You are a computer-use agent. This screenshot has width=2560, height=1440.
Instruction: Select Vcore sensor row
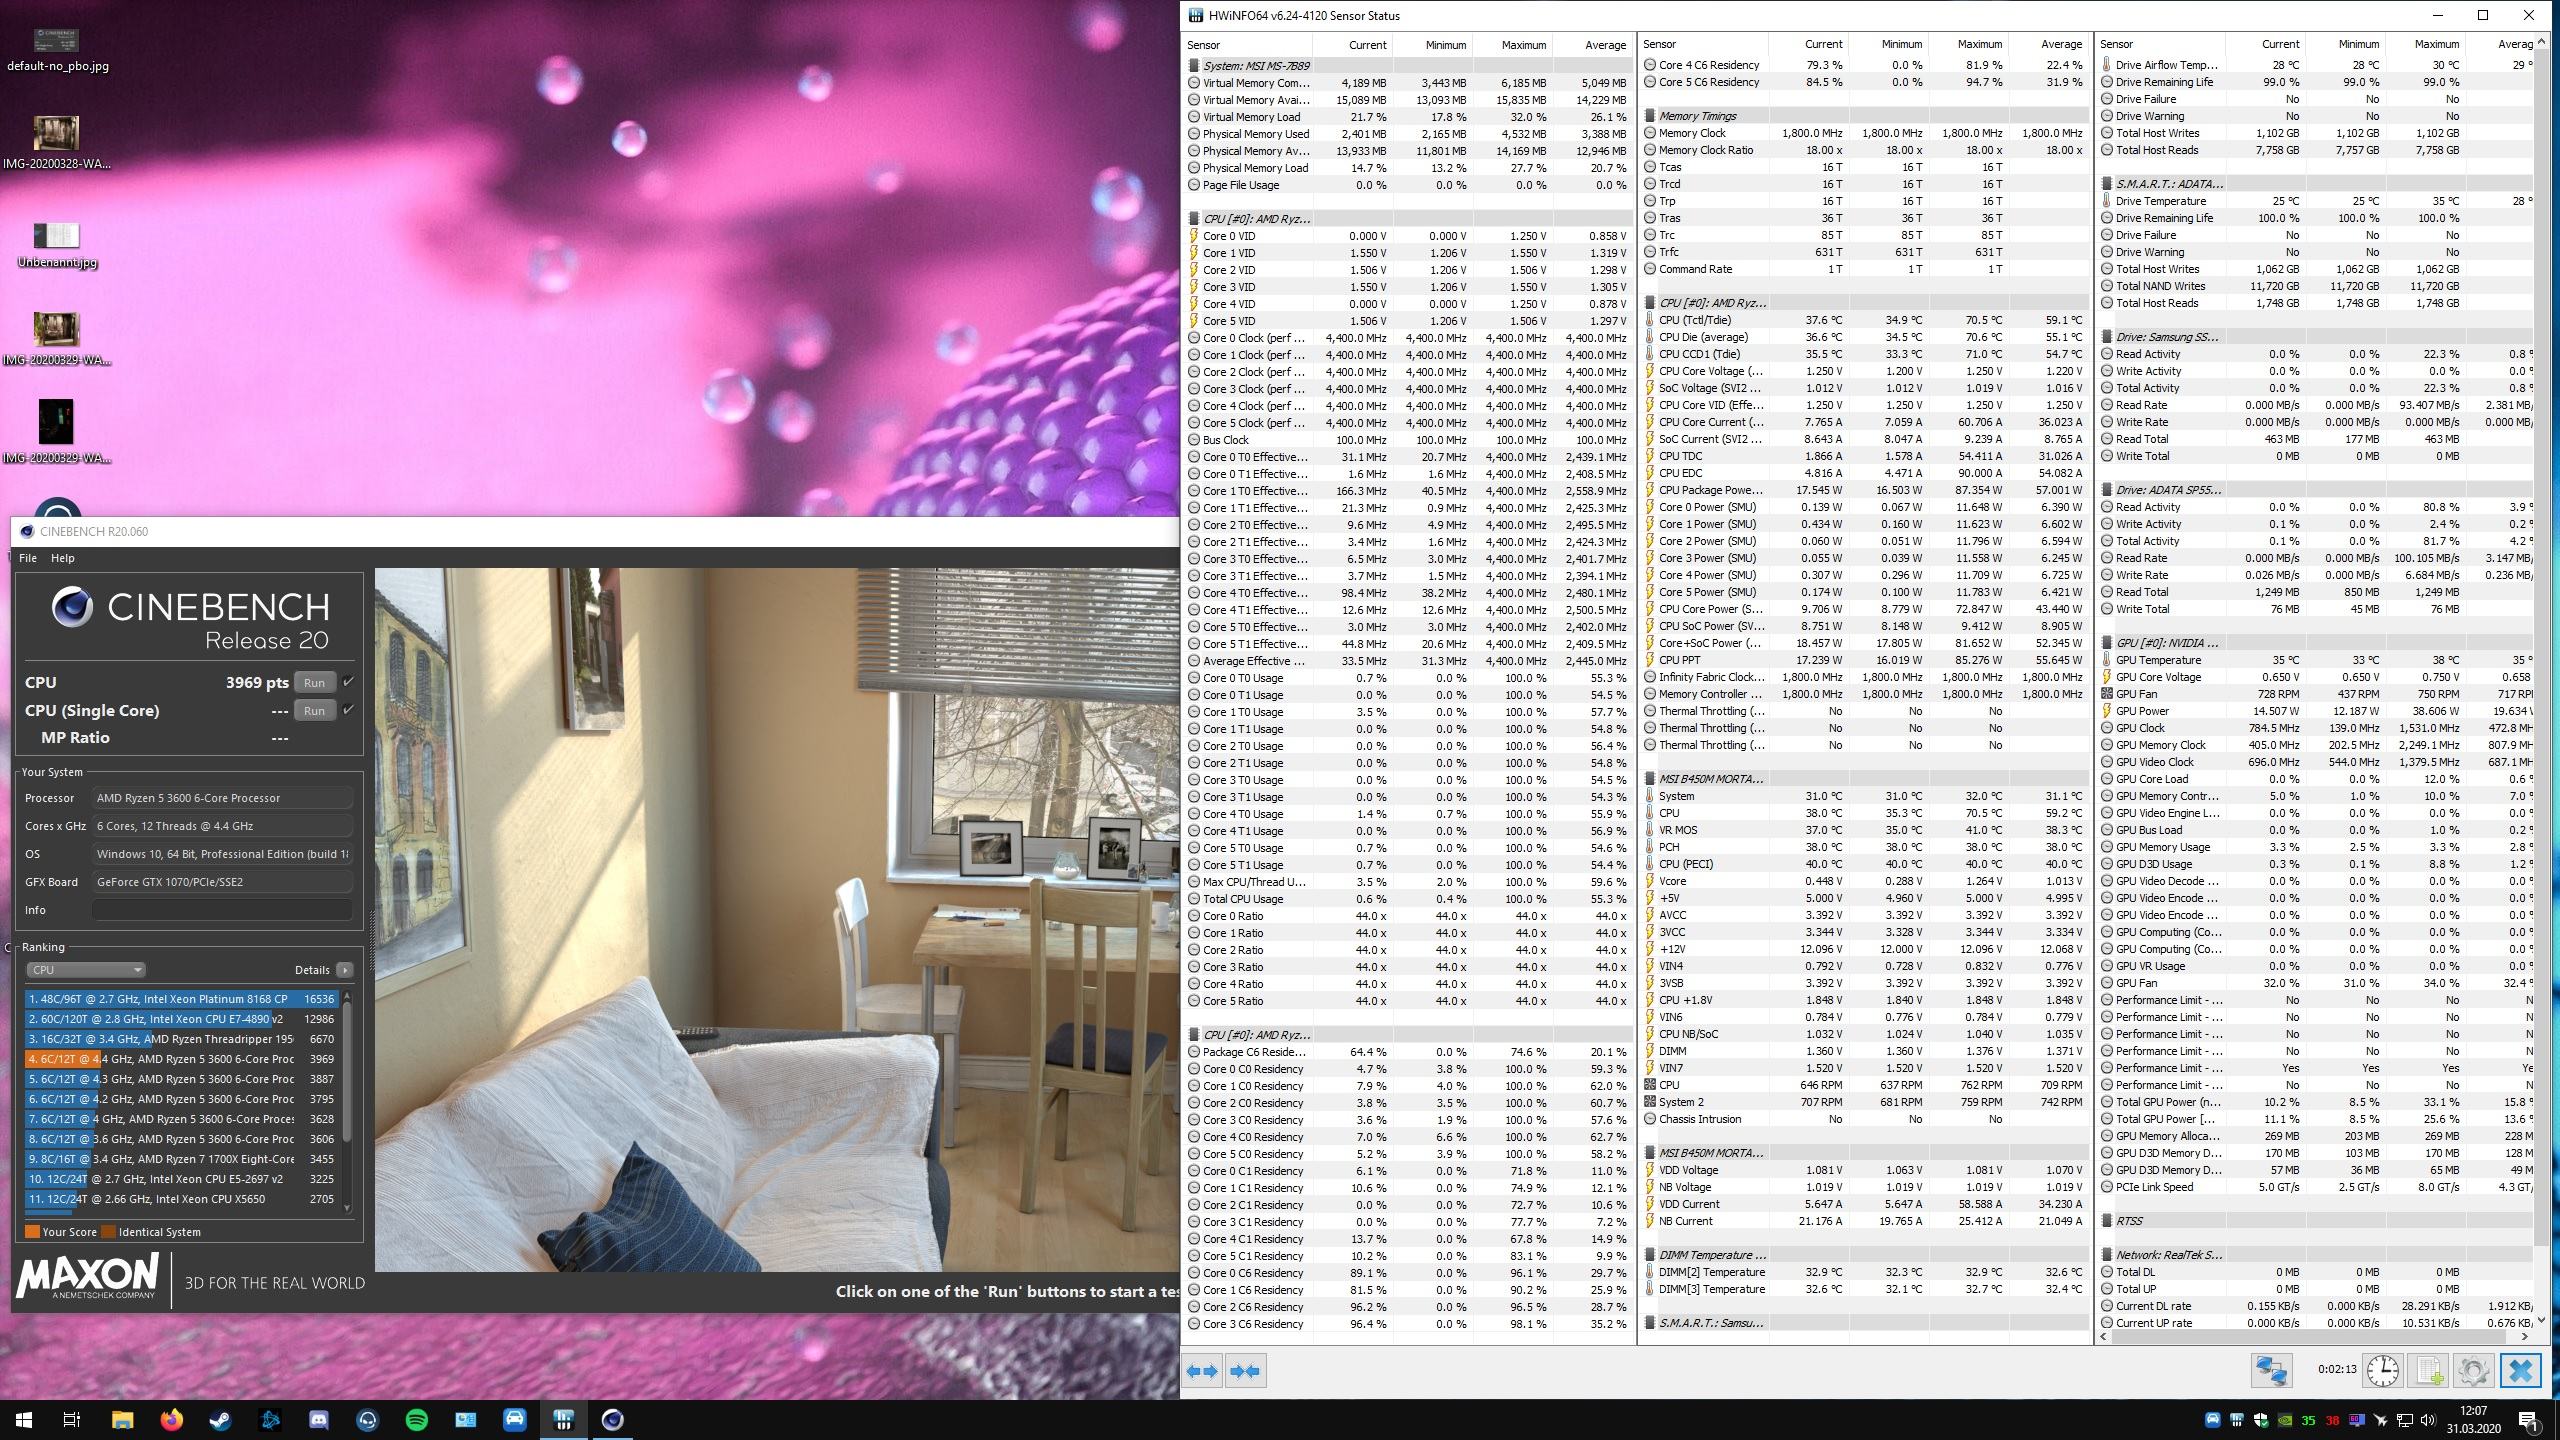point(1866,881)
